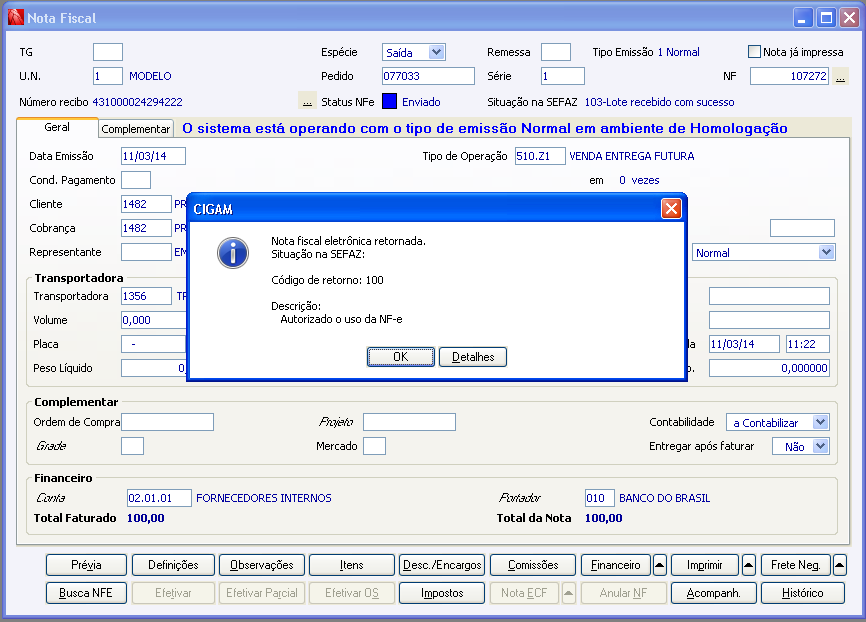Click the Cobrança field with 1482

[x=146, y=228]
